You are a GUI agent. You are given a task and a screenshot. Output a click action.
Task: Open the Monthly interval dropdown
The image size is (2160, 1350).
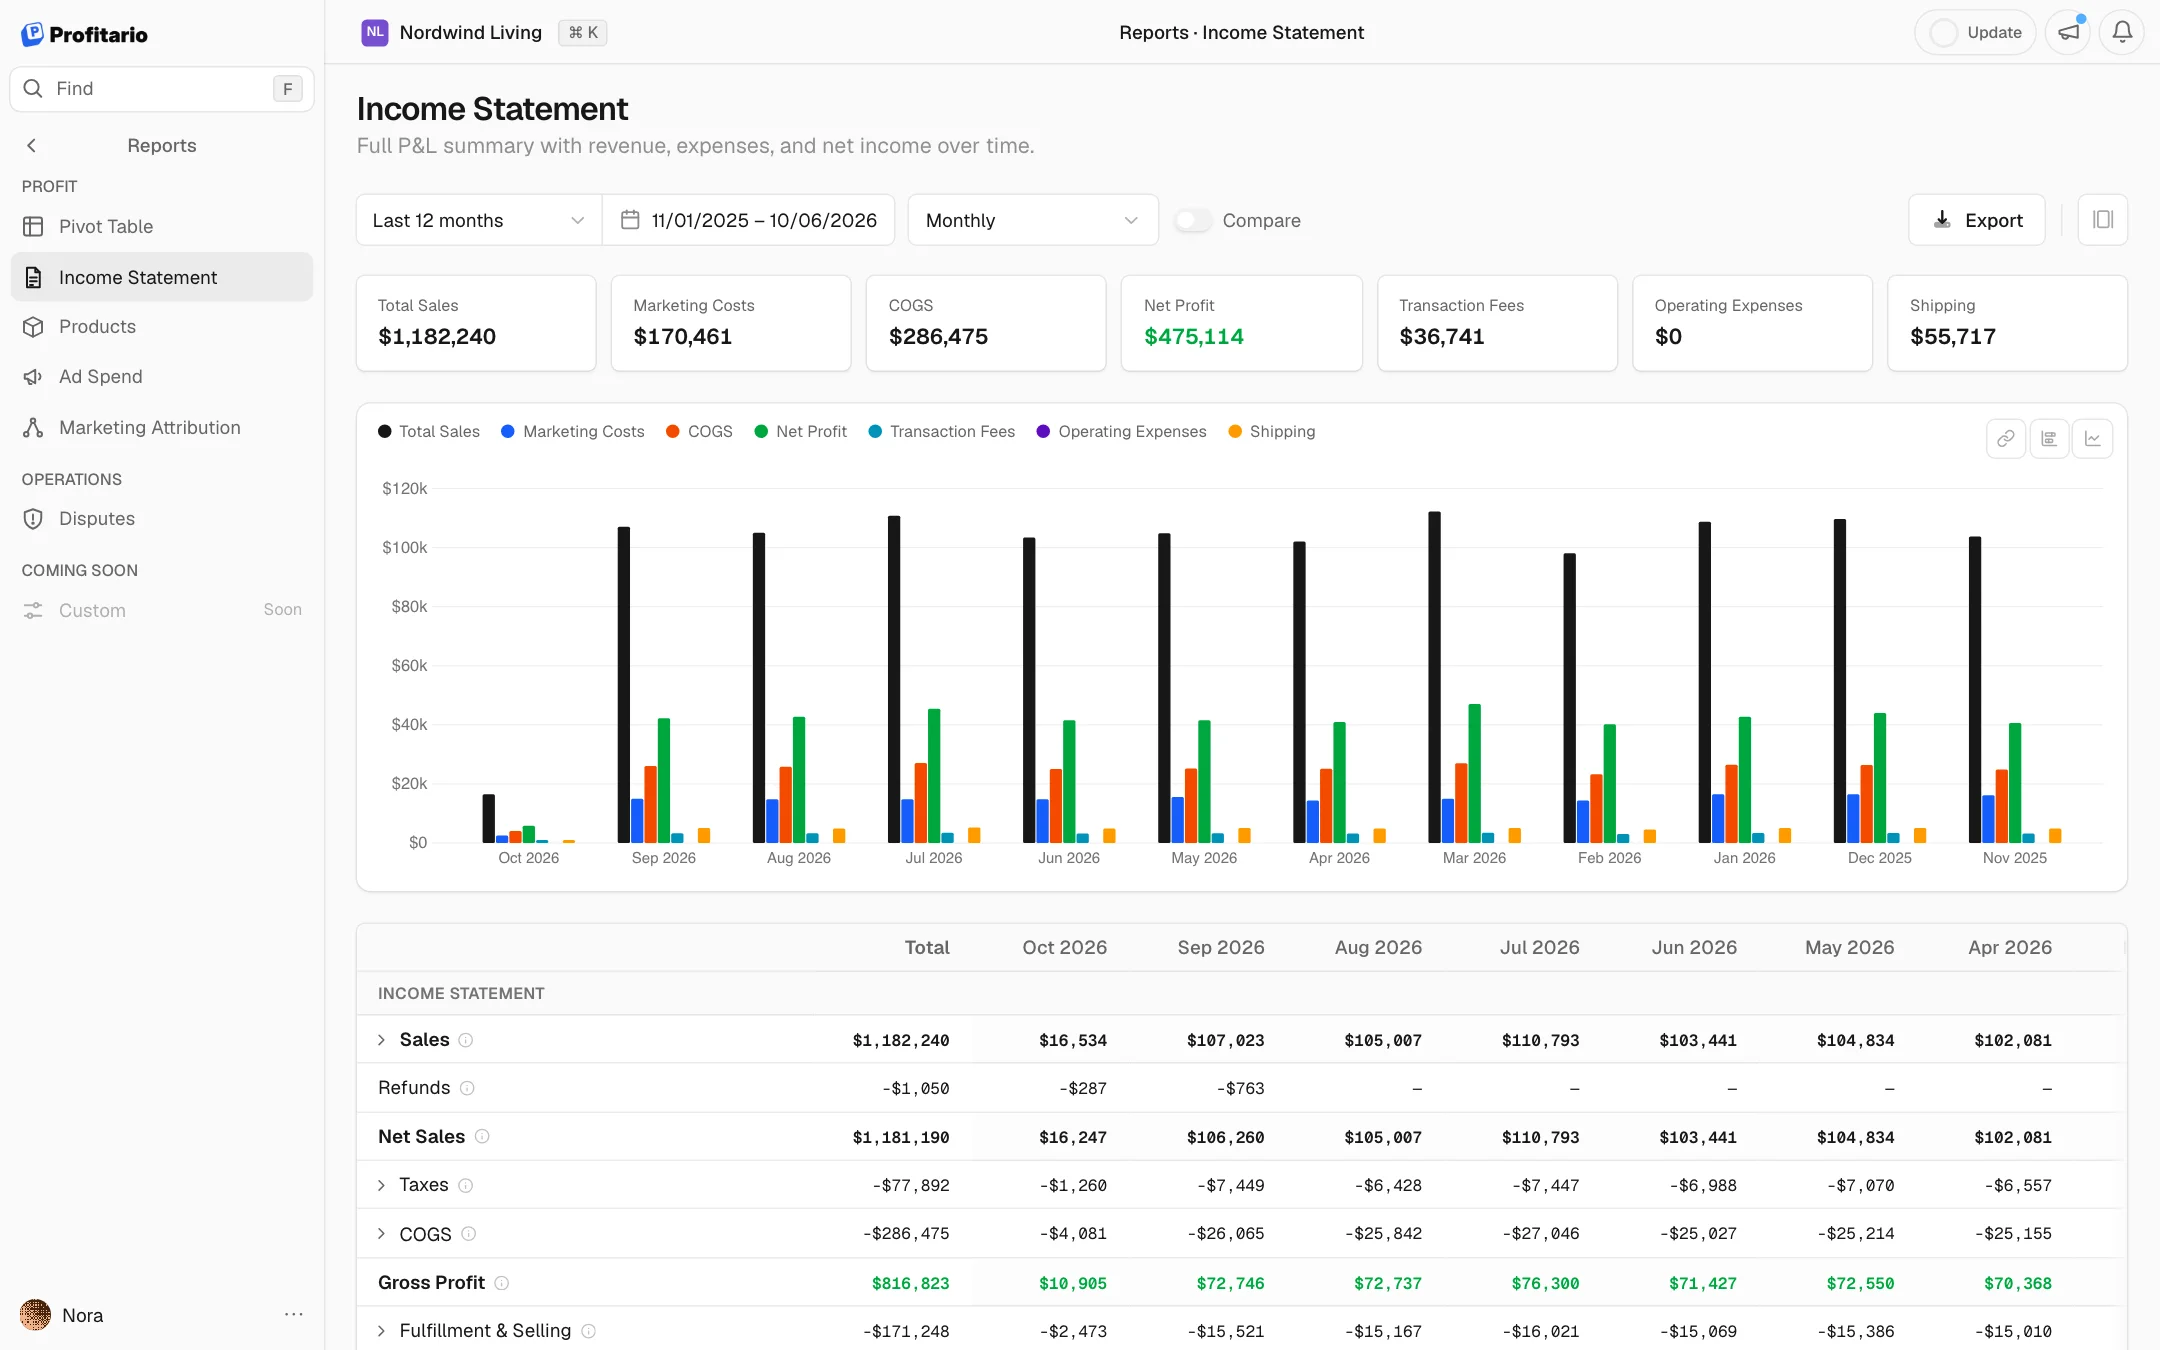(1032, 220)
